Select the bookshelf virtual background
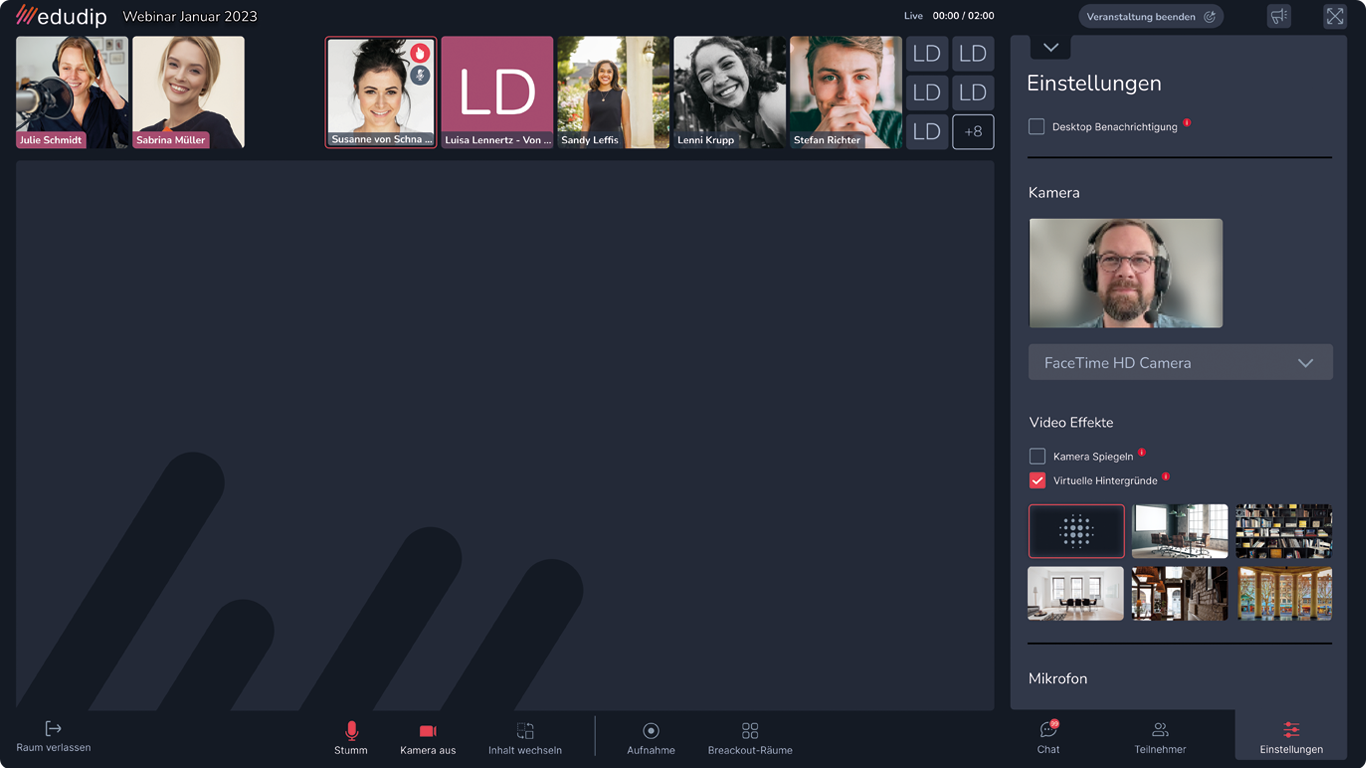 [x=1283, y=531]
